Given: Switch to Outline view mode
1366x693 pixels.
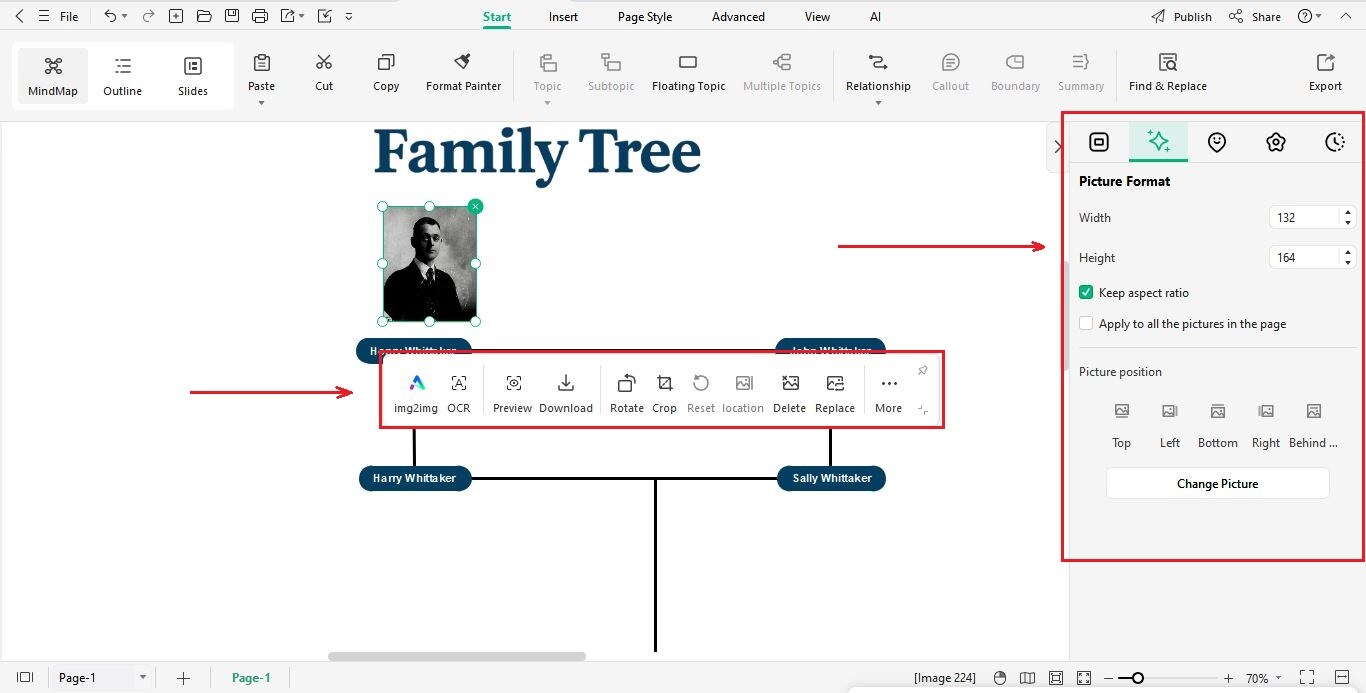Looking at the screenshot, I should tap(123, 76).
